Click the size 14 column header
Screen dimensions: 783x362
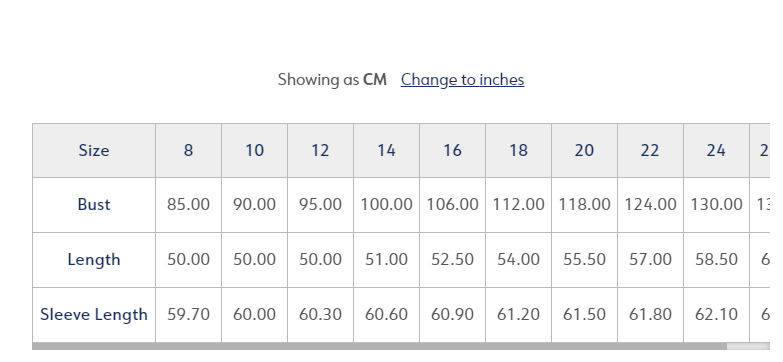[x=386, y=150]
